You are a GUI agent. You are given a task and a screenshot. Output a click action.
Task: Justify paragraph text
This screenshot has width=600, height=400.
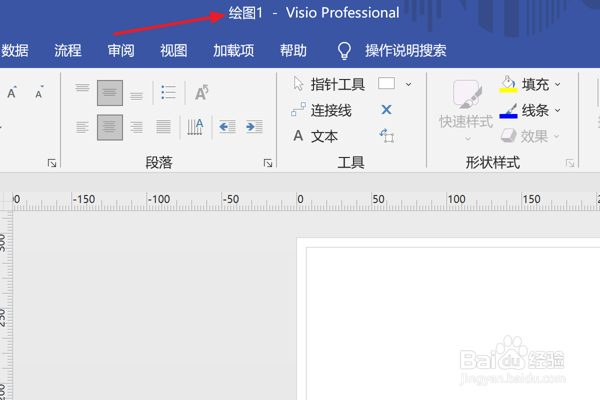pos(163,127)
